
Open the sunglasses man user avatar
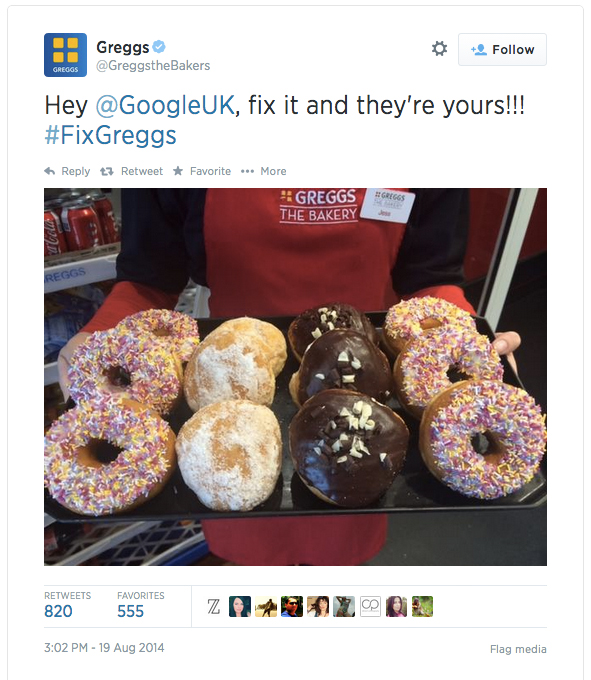[292, 606]
